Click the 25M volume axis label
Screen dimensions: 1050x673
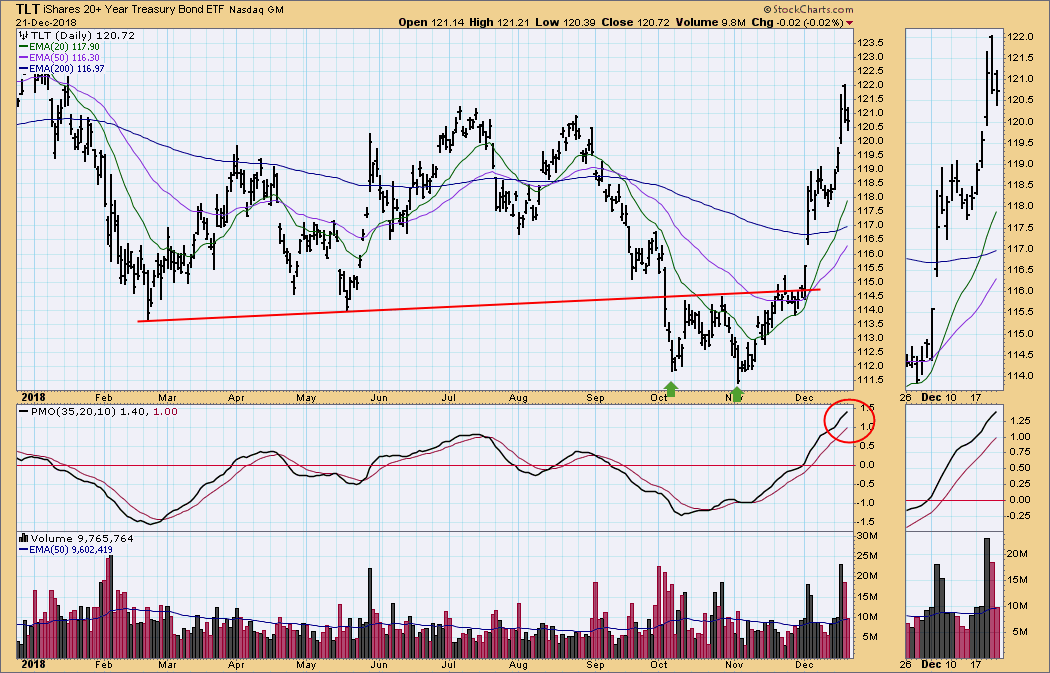867,556
